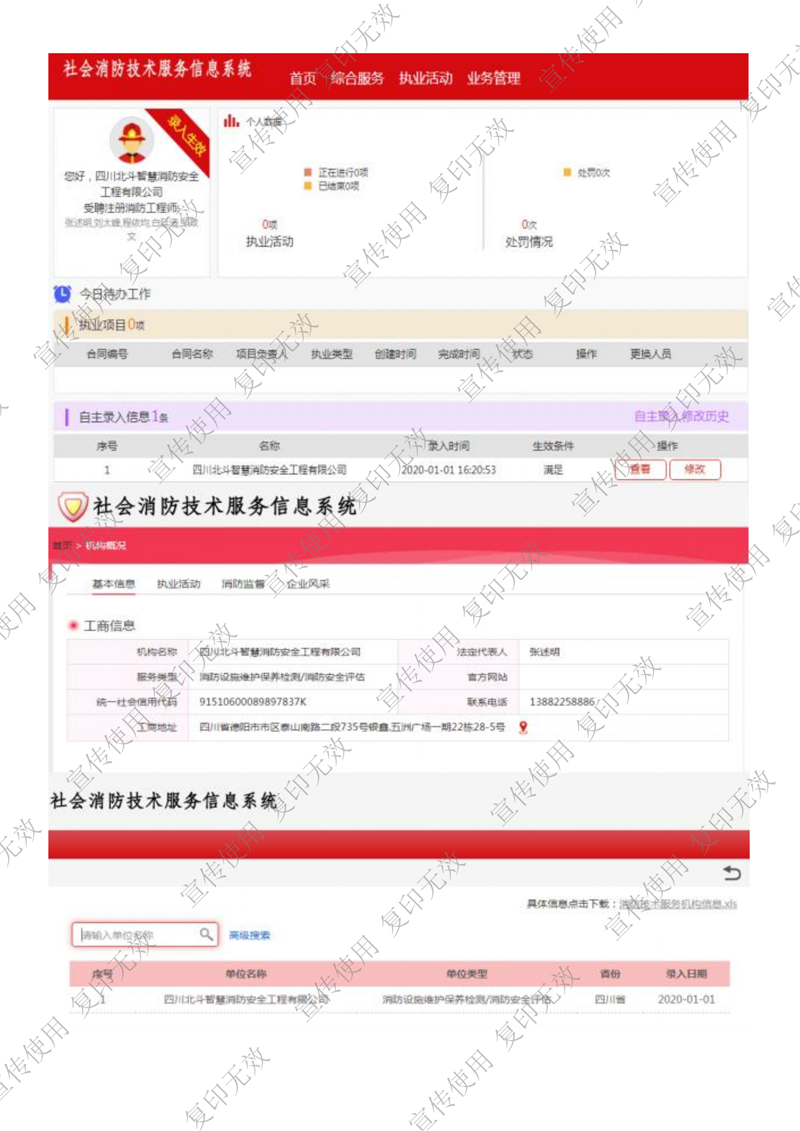The height and width of the screenshot is (1131, 800).
Task: Go to 首页 in top navigation
Action: [x=303, y=78]
